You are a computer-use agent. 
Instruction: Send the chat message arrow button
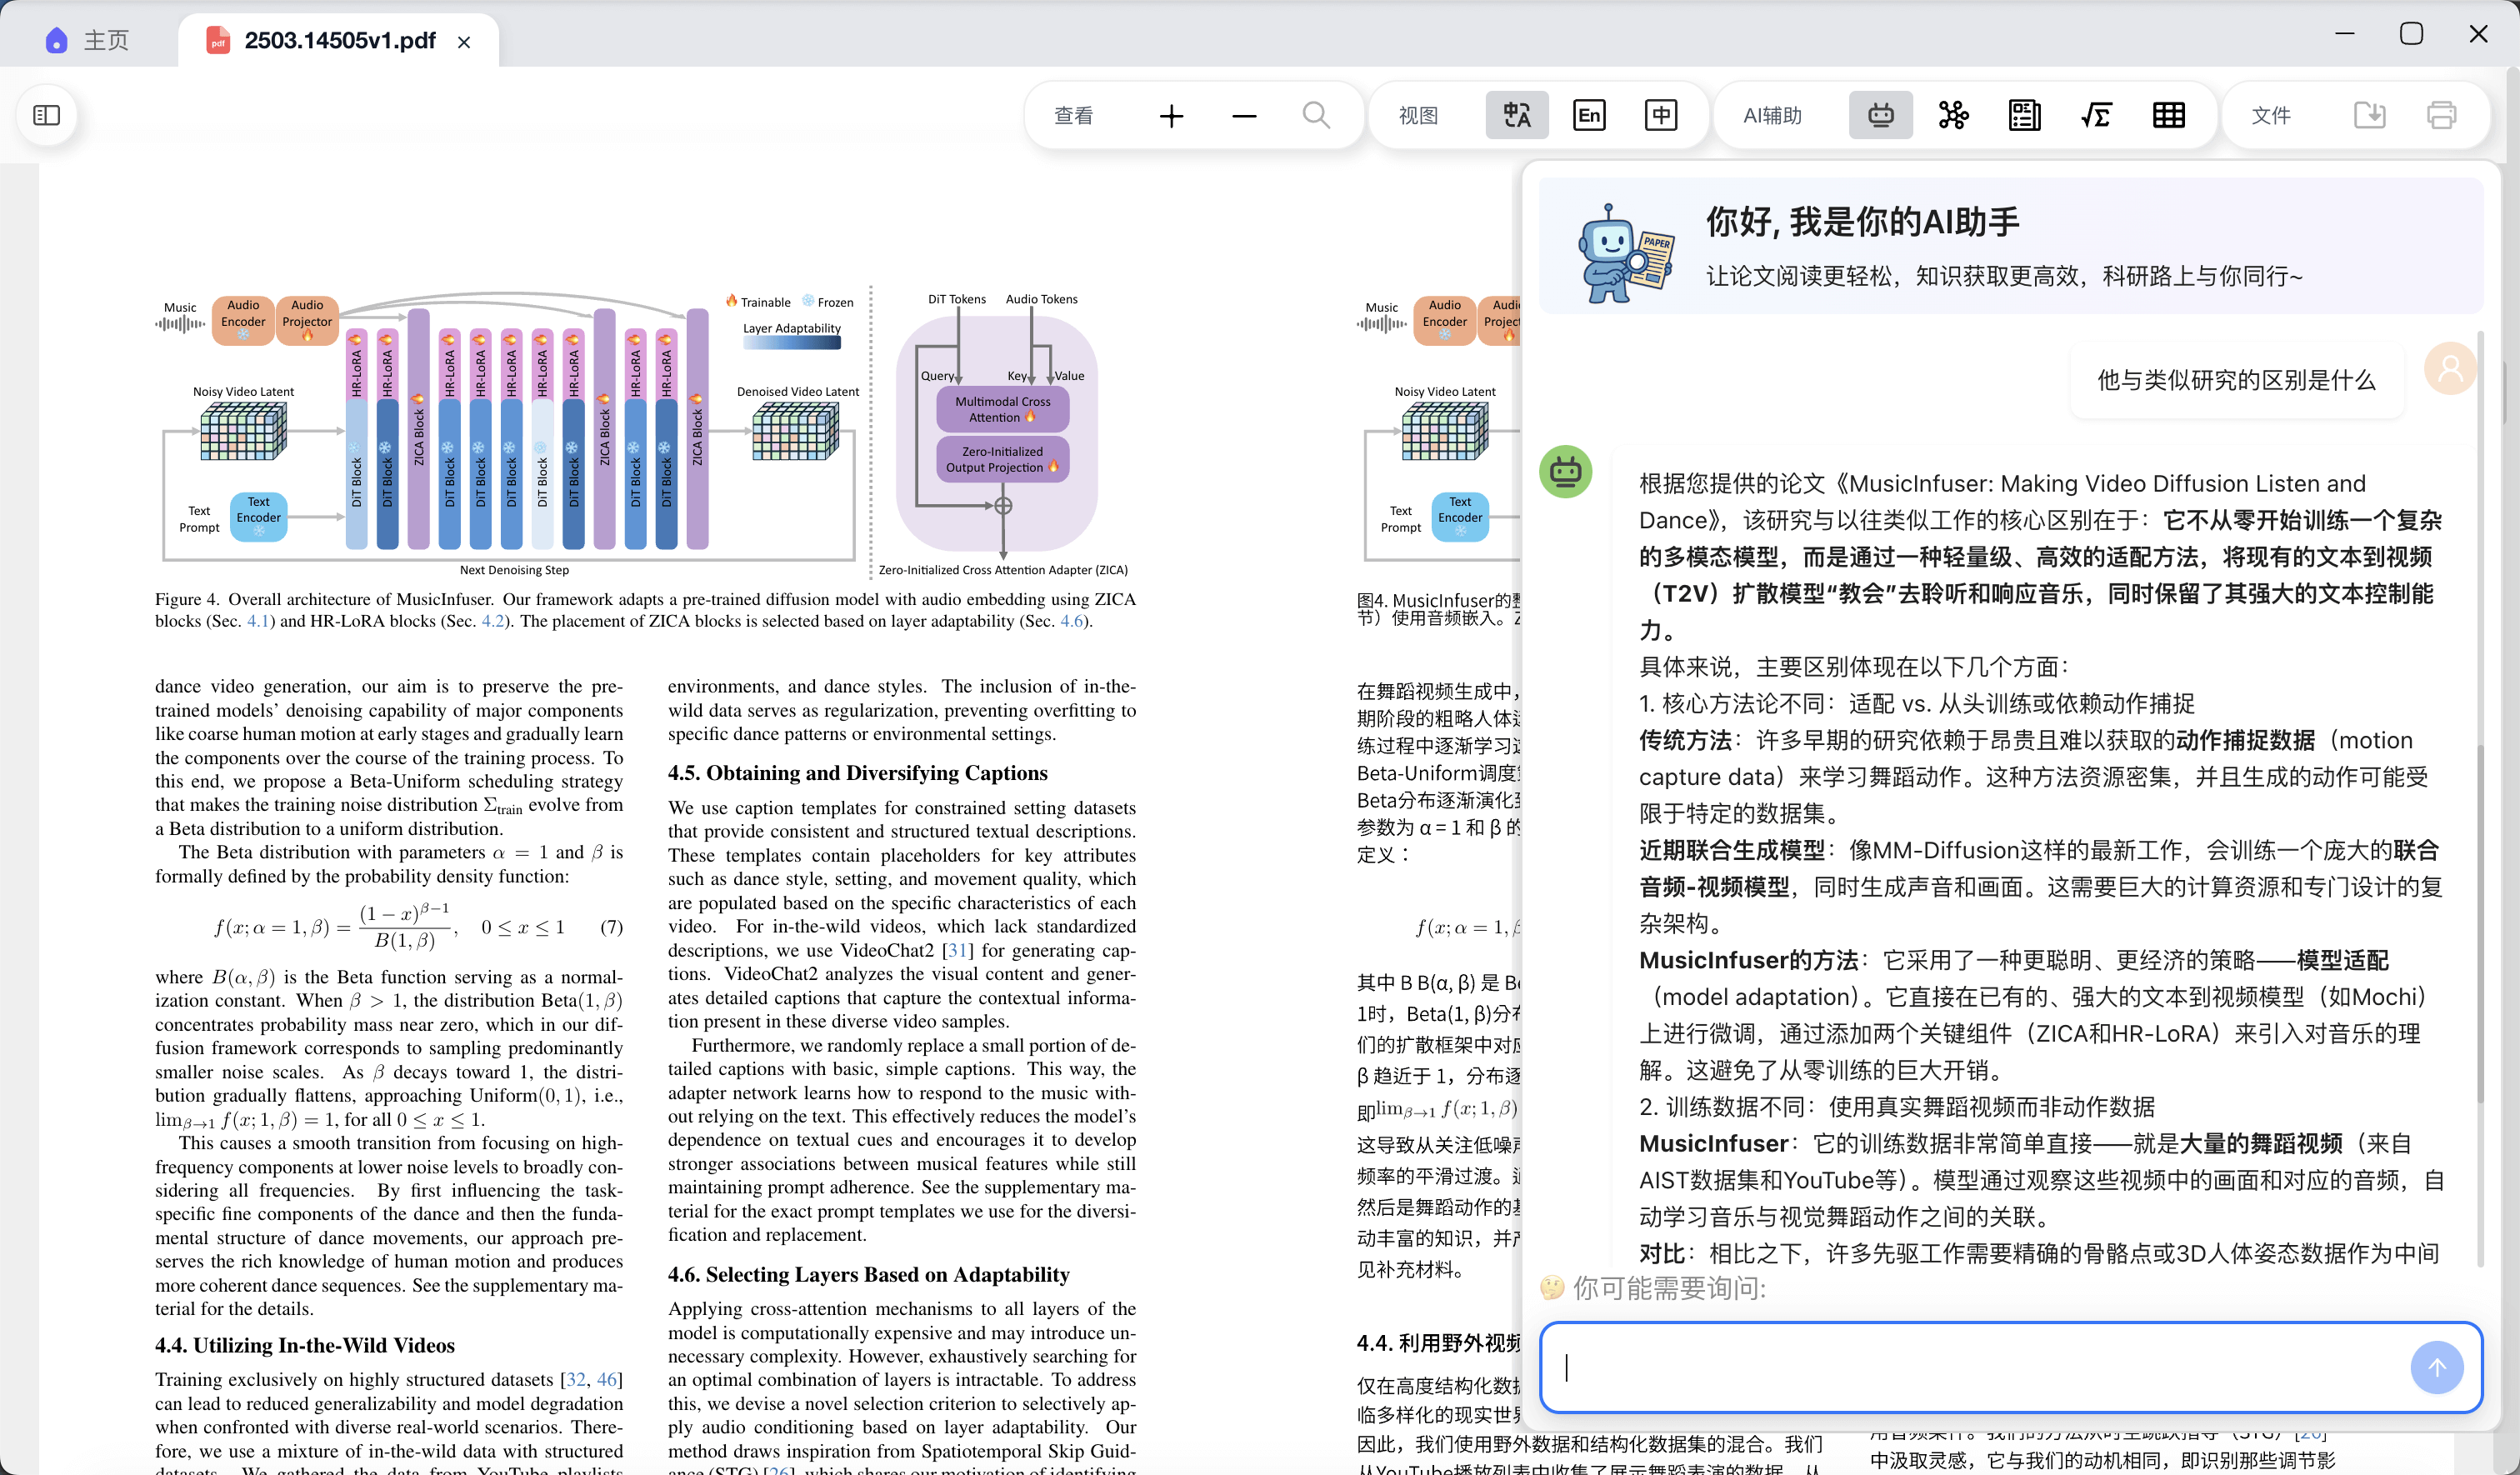2436,1367
